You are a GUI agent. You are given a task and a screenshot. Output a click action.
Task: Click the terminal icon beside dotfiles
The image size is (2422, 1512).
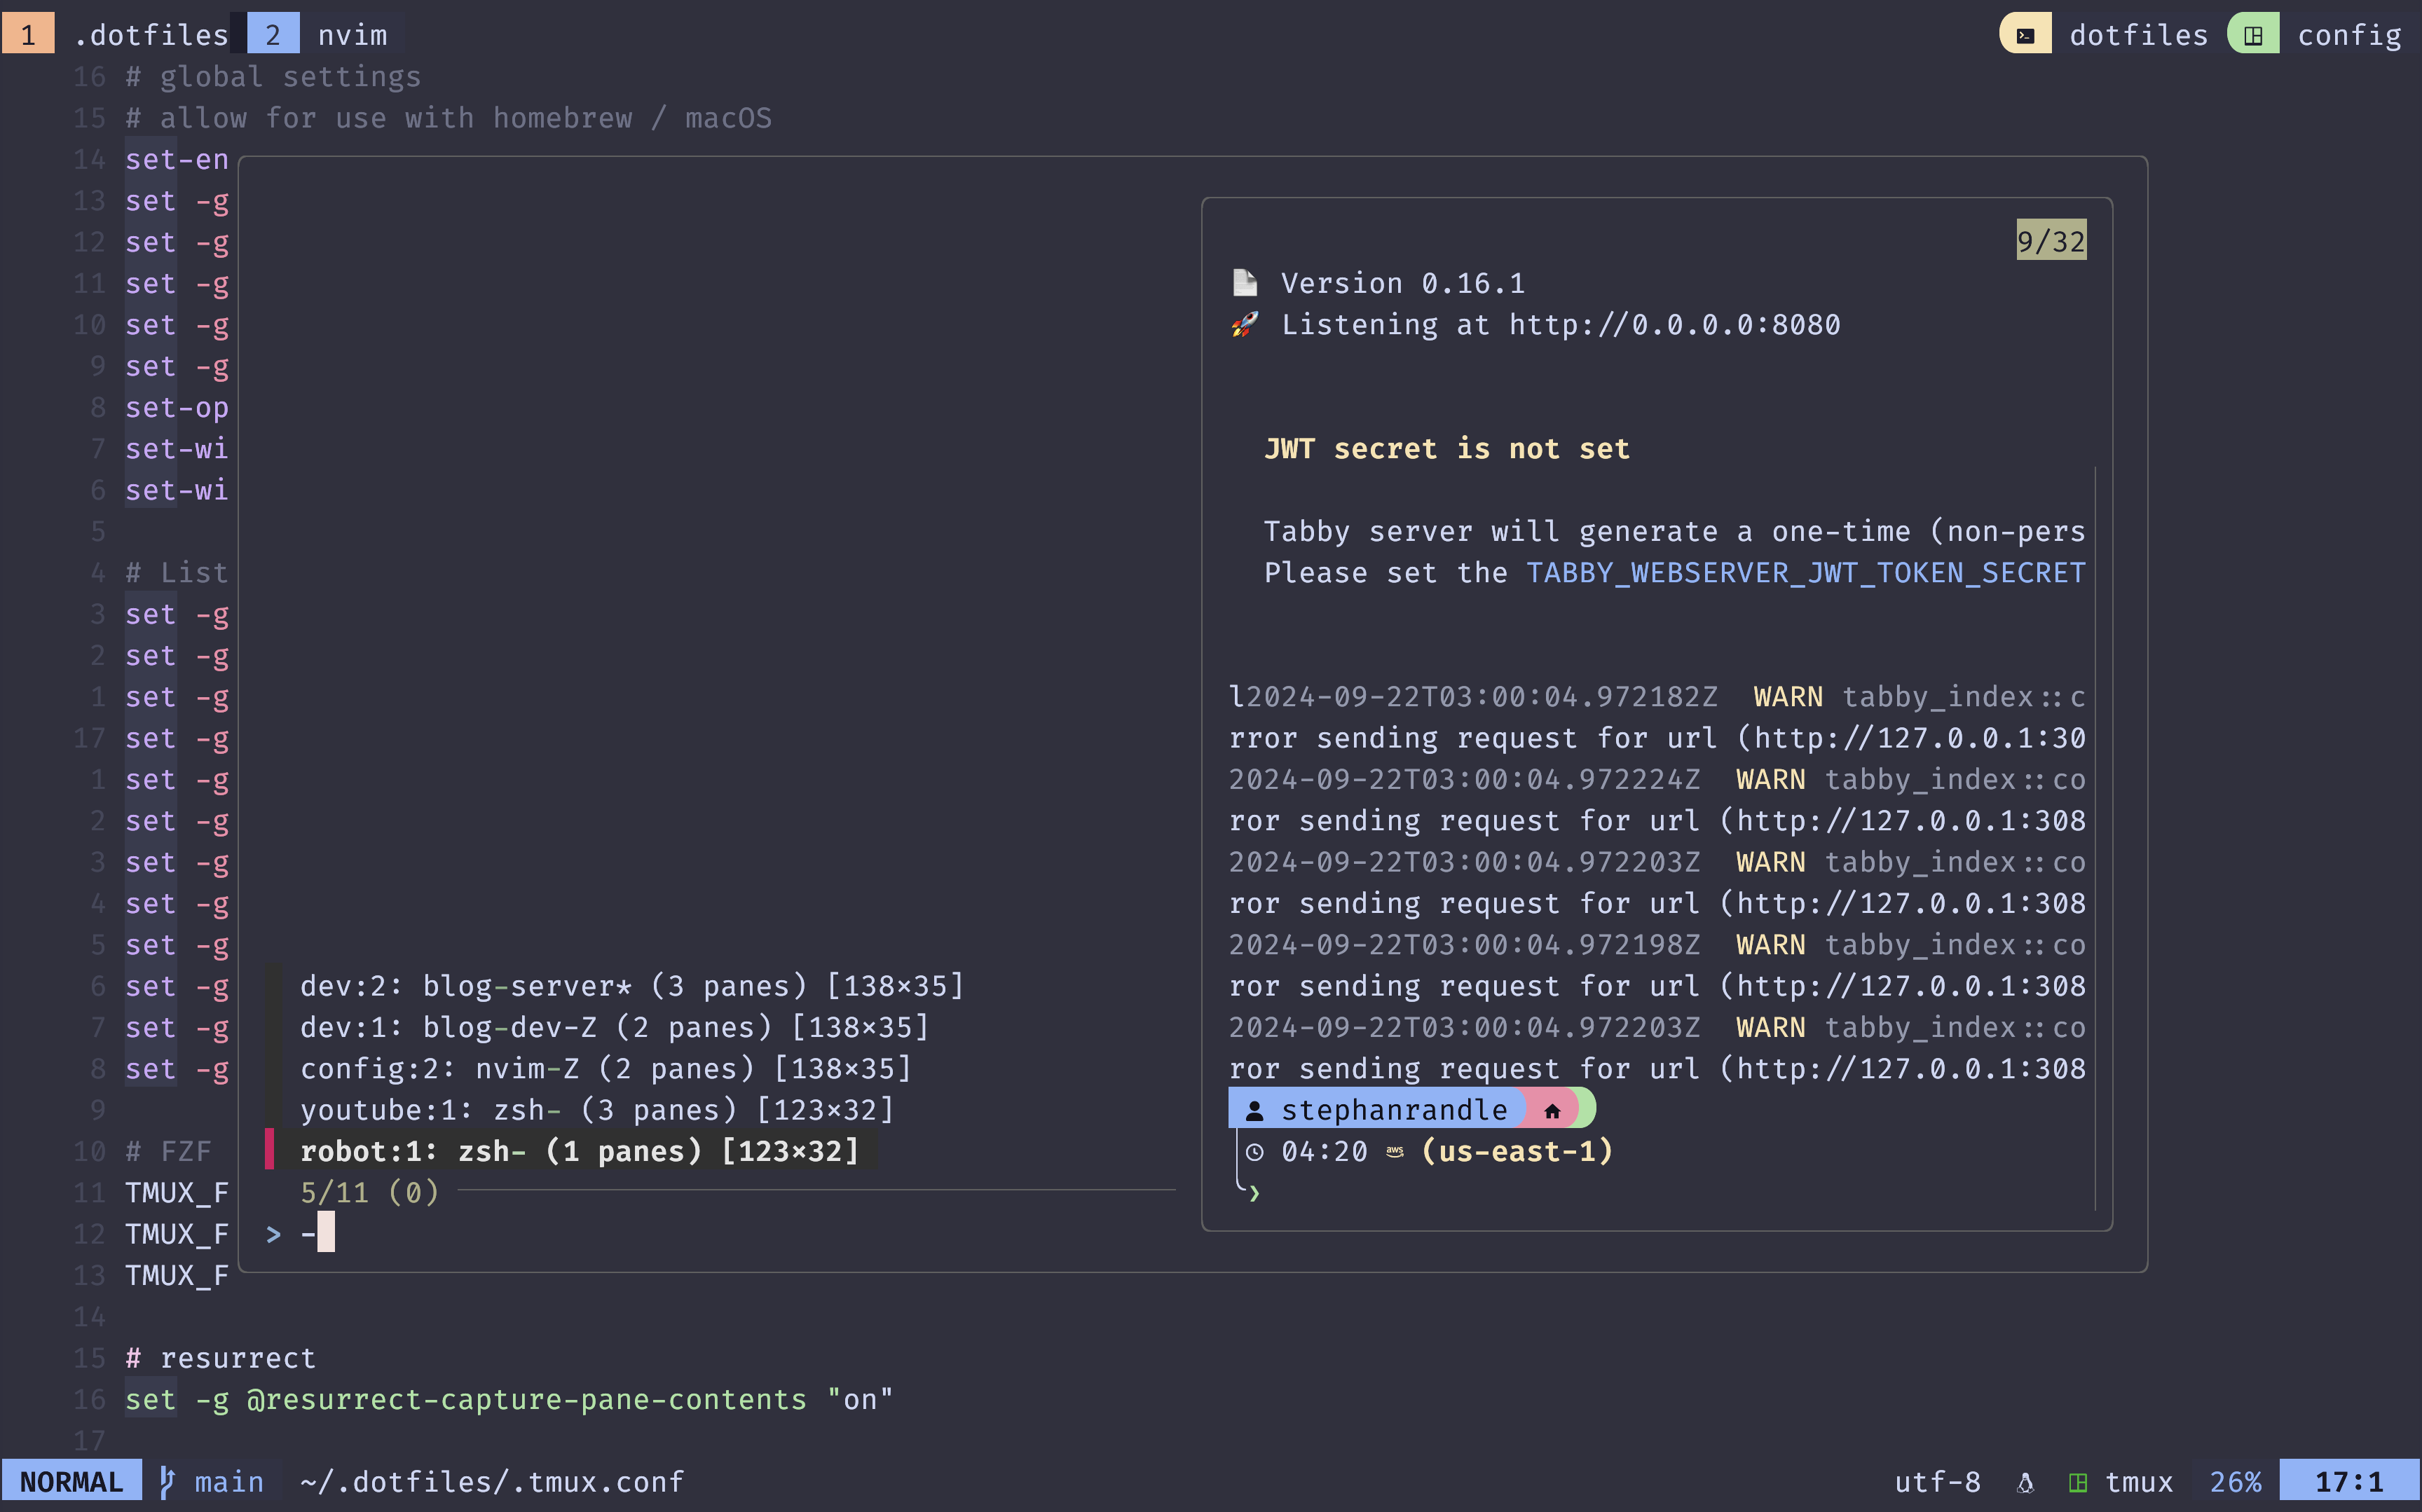click(x=2025, y=35)
